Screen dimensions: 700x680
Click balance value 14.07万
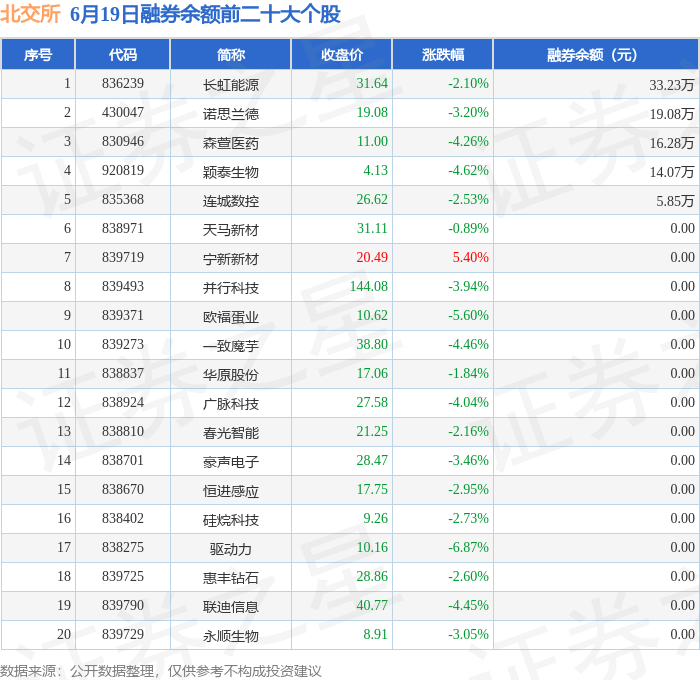pyautogui.click(x=671, y=172)
